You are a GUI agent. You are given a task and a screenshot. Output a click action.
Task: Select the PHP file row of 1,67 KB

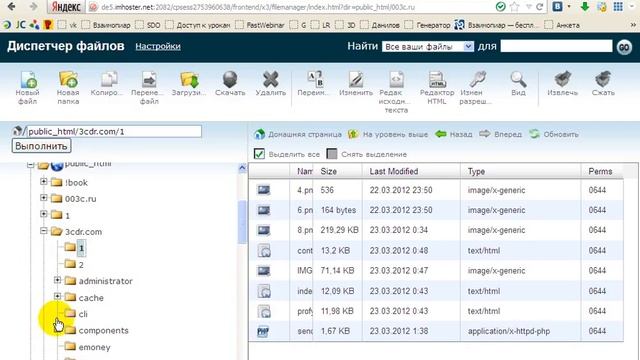tap(436, 331)
